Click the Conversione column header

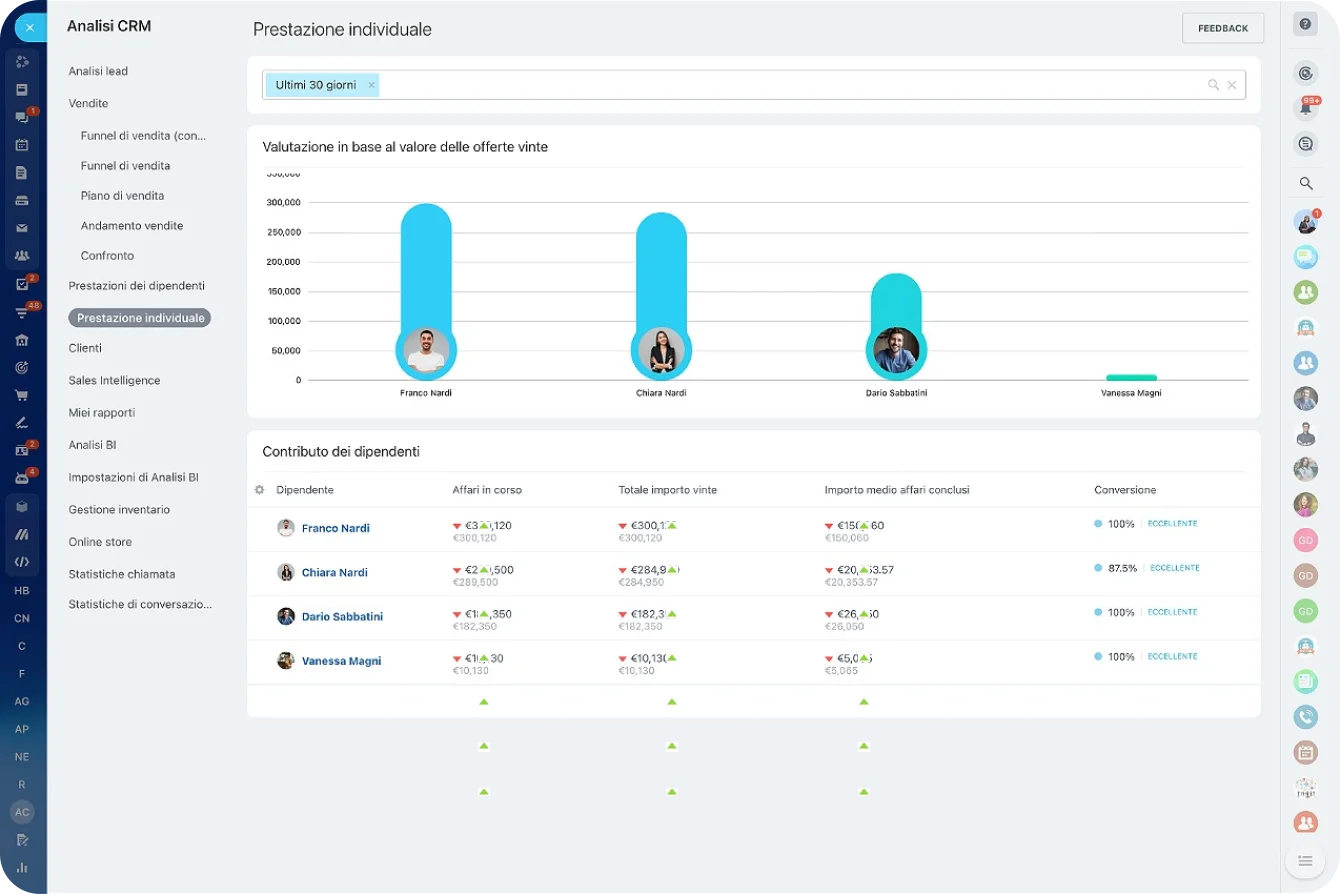[x=1125, y=490]
